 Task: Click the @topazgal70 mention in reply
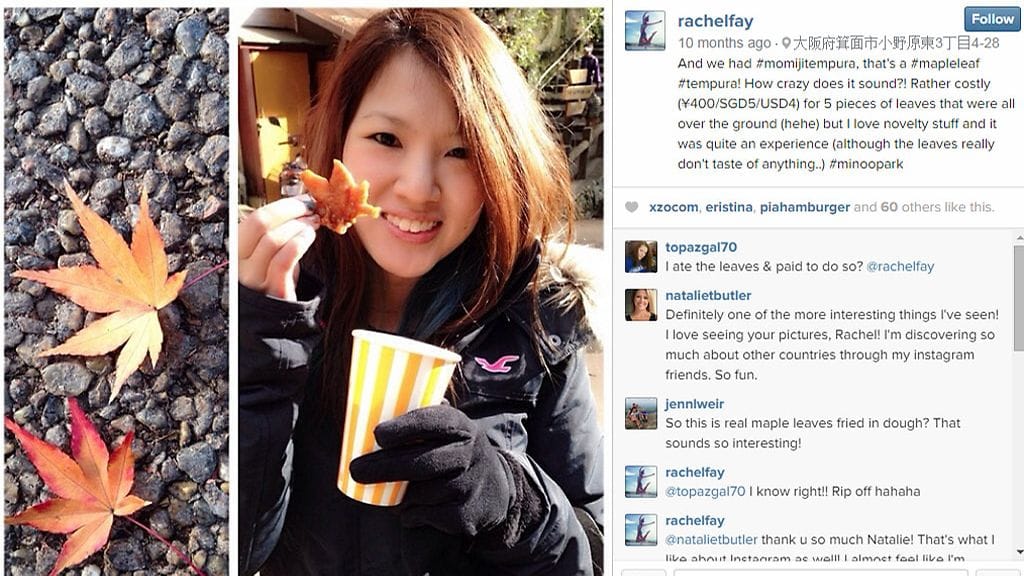pyautogui.click(x=705, y=491)
